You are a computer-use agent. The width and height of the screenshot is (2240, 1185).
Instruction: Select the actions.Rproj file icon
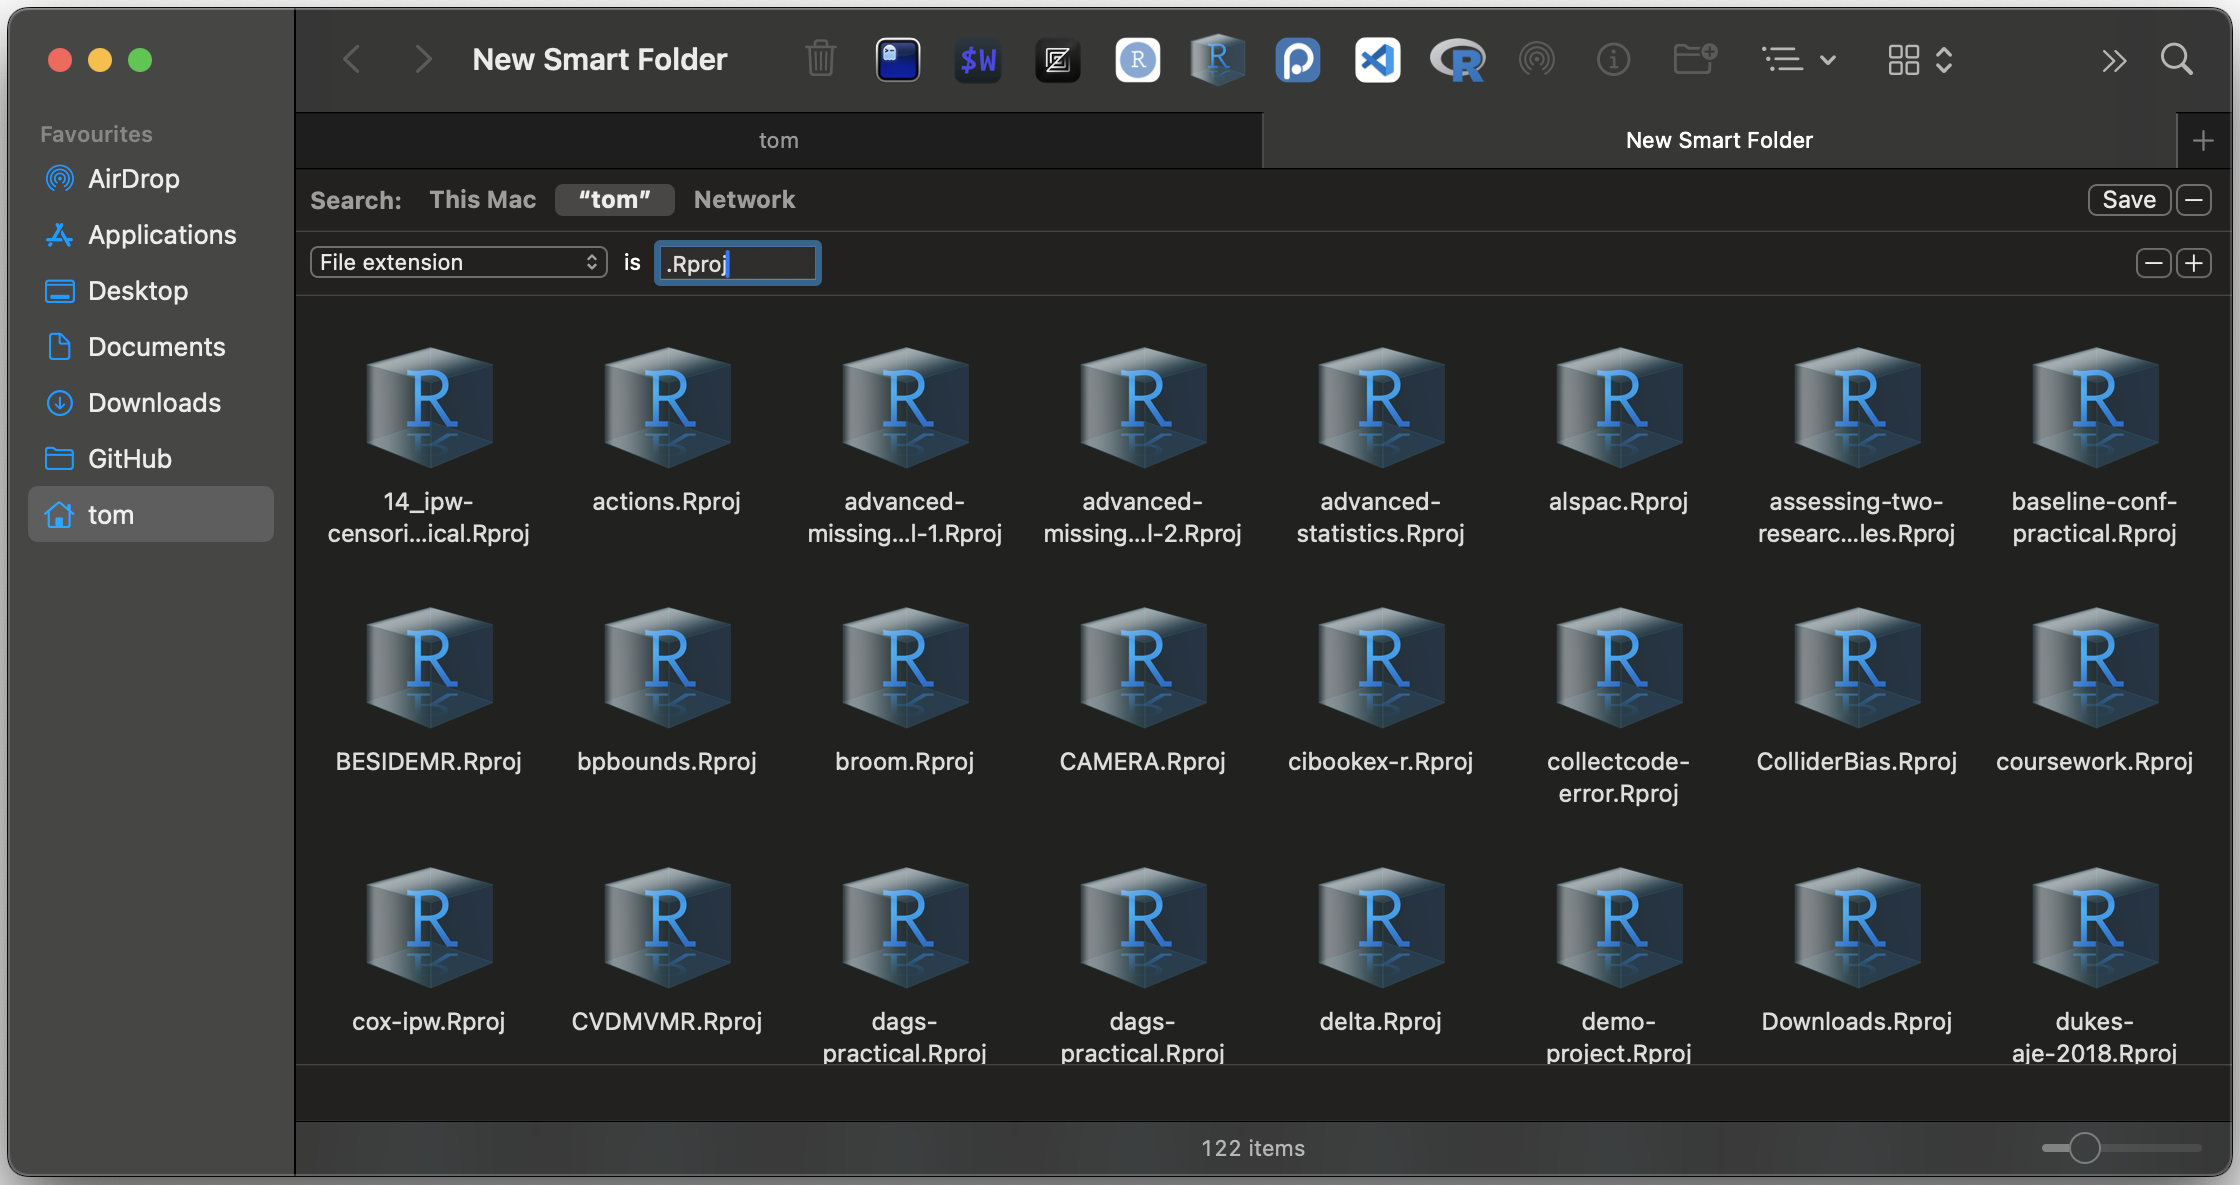point(667,407)
